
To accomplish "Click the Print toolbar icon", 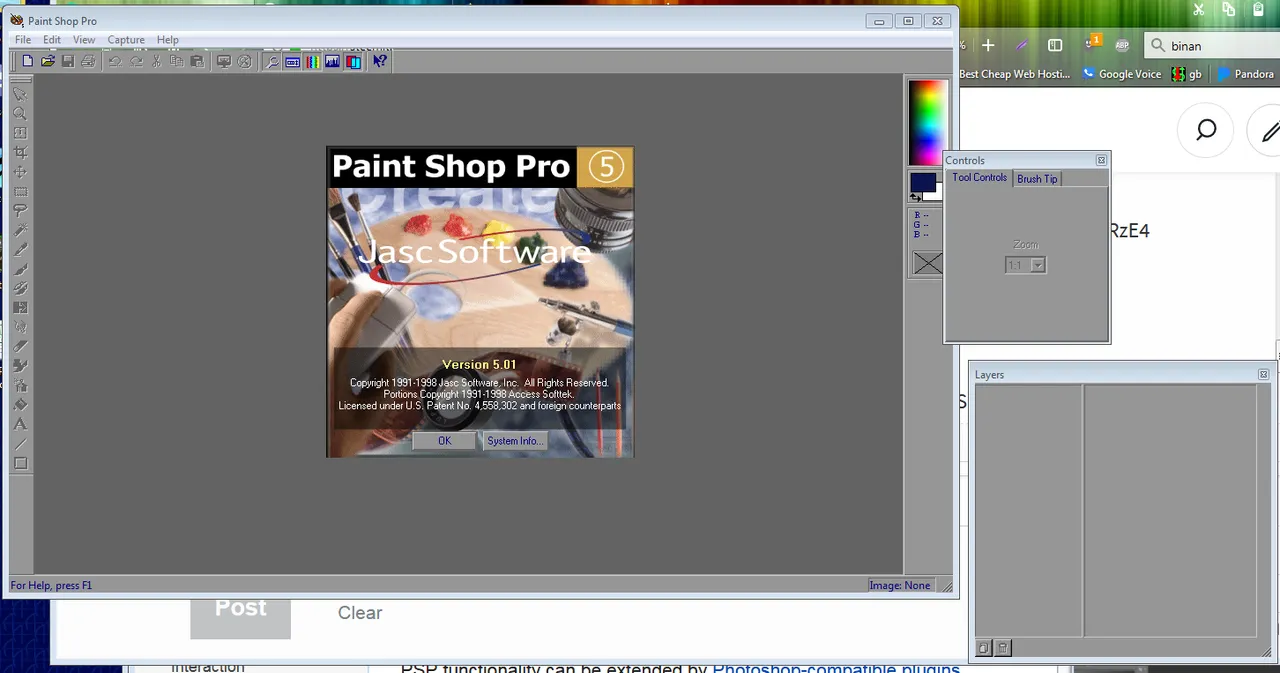I will tap(88, 61).
